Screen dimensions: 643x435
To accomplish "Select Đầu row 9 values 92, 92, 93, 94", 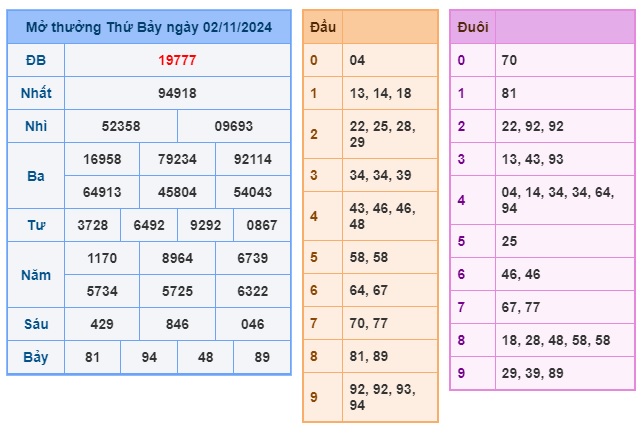I will tap(382, 397).
